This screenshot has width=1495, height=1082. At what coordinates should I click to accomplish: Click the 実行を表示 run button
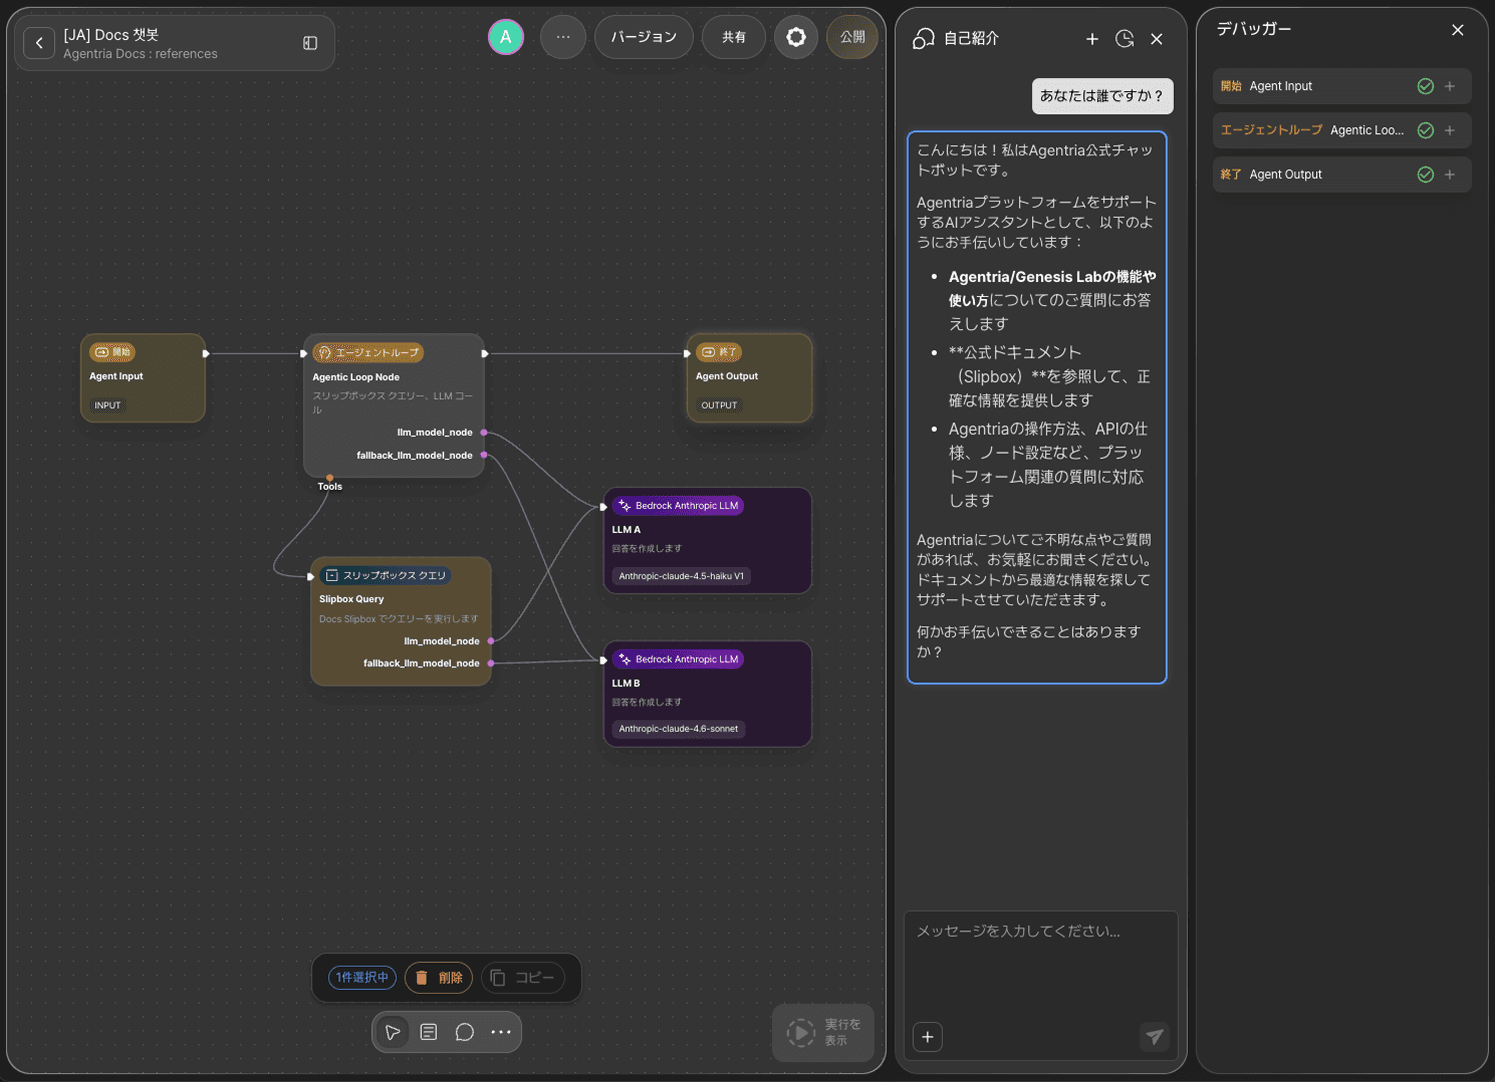pos(824,1032)
